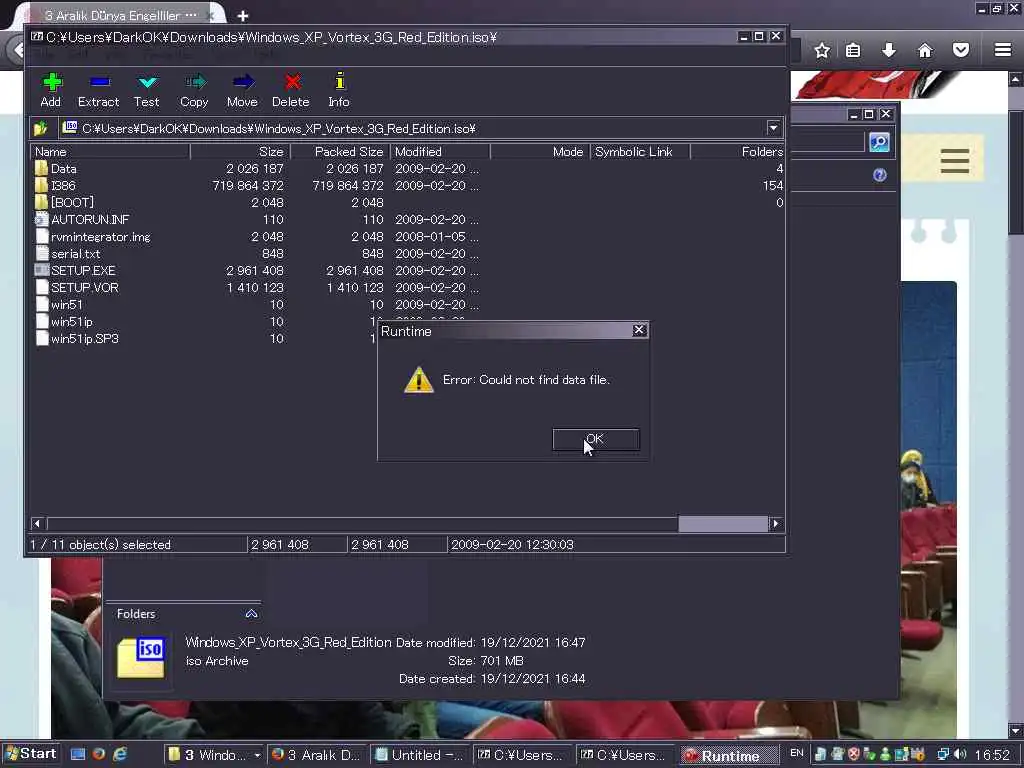
Task: Open the browser hamburger menu
Action: (1003, 50)
